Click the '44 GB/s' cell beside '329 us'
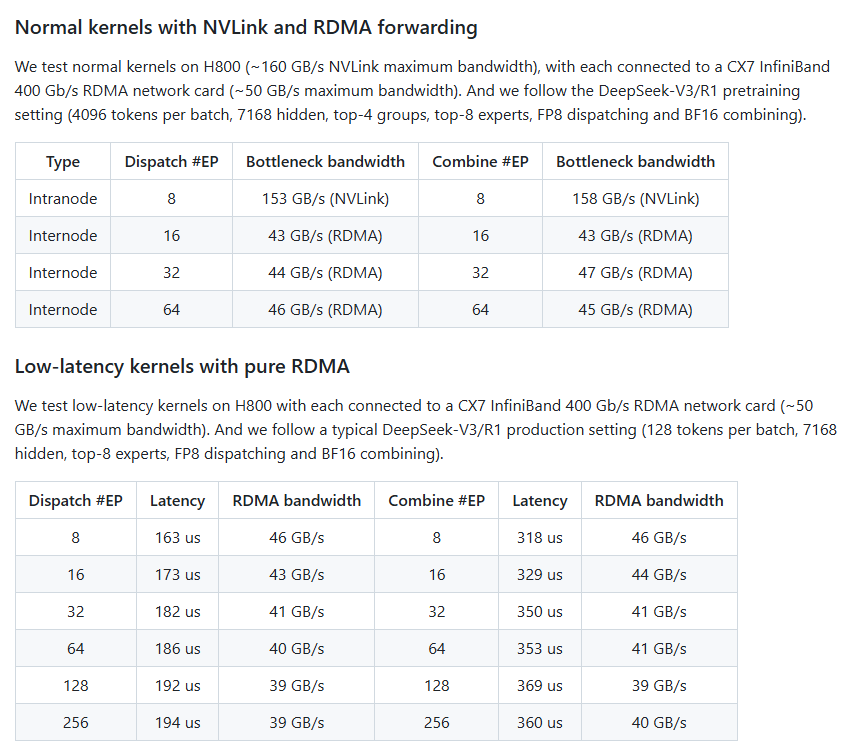 tap(659, 574)
